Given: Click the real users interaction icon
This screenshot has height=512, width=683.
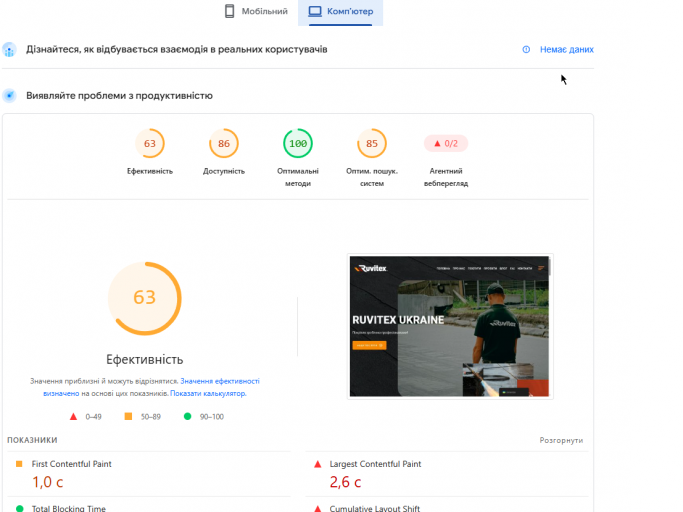Looking at the screenshot, I should point(9,50).
